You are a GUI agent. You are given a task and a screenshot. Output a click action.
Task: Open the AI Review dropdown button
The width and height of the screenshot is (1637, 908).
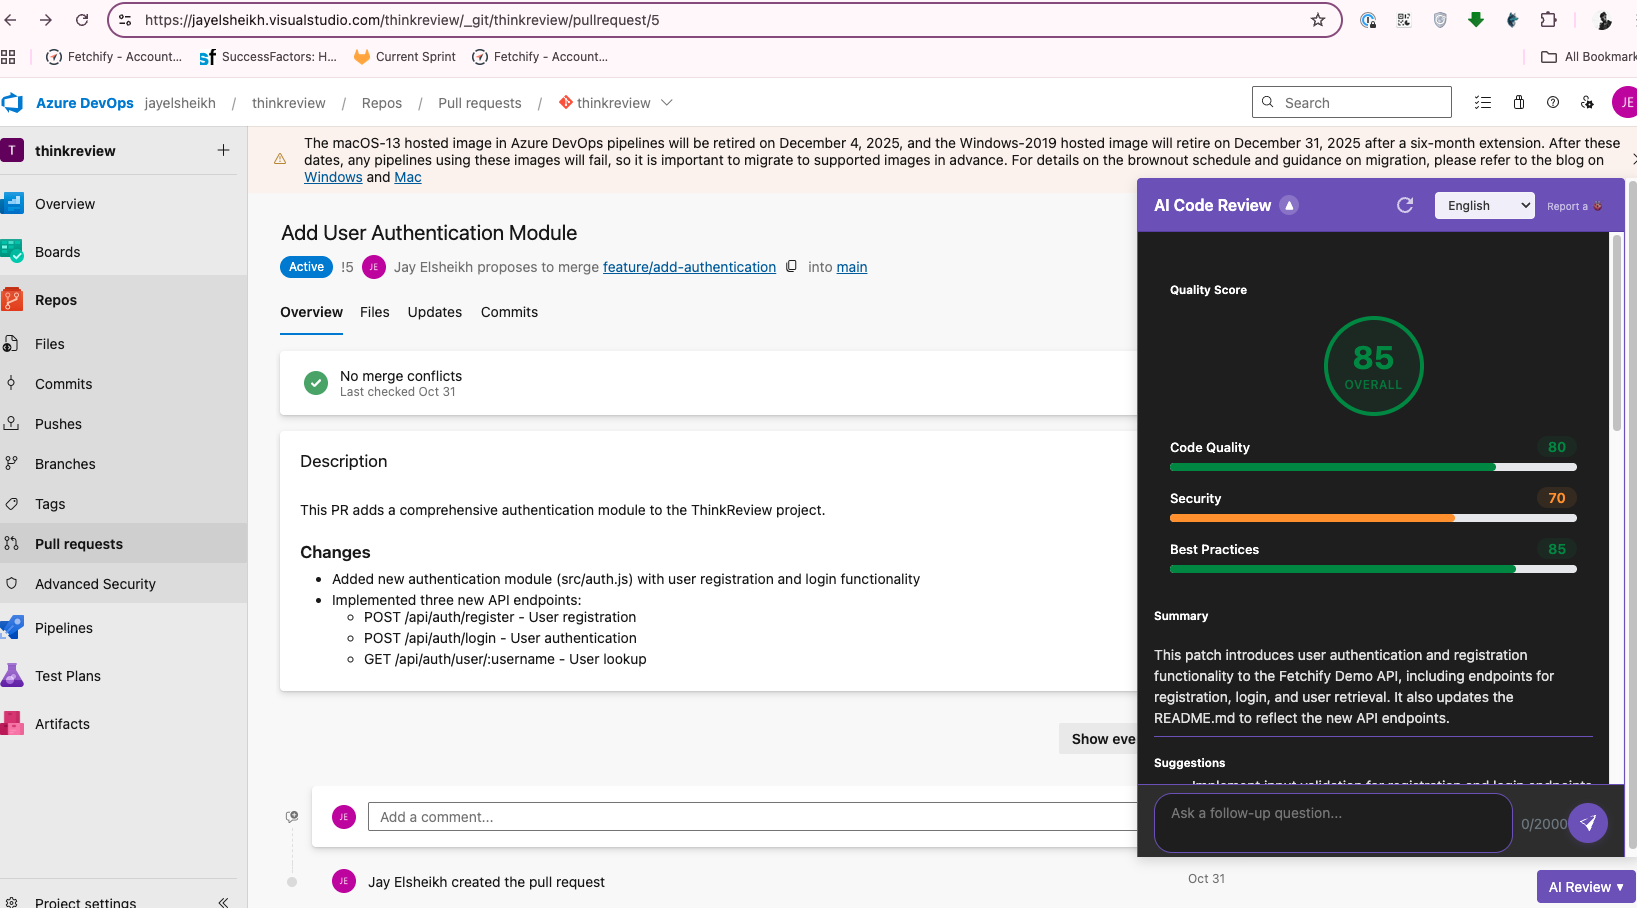click(x=1586, y=886)
